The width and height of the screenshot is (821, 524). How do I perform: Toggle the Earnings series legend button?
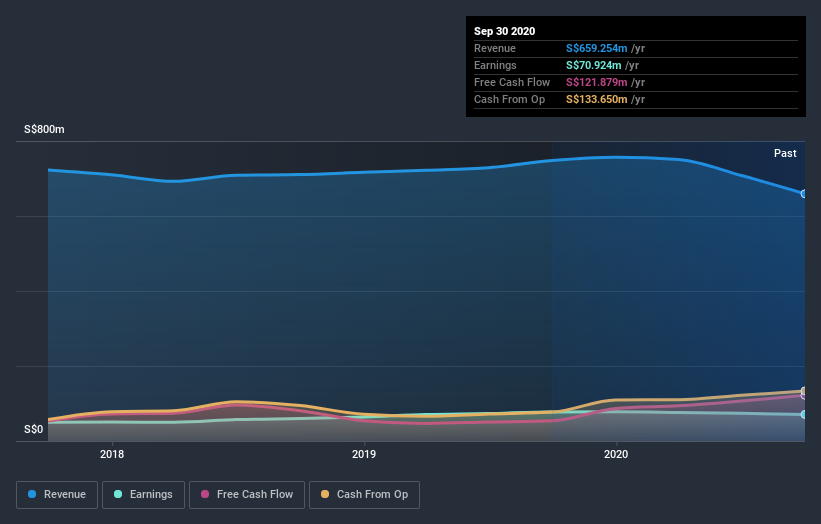pyautogui.click(x=143, y=495)
